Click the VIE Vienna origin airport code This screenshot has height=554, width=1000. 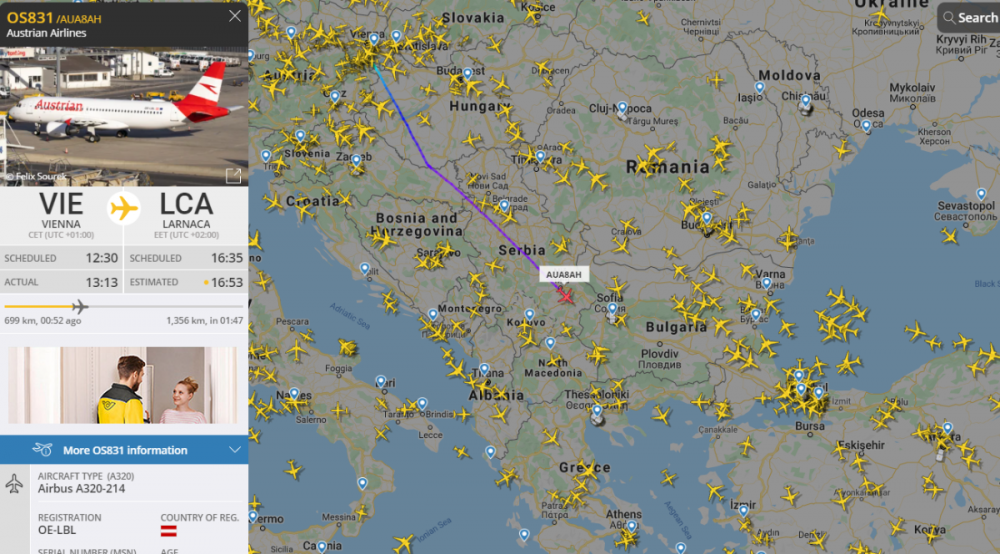61,205
